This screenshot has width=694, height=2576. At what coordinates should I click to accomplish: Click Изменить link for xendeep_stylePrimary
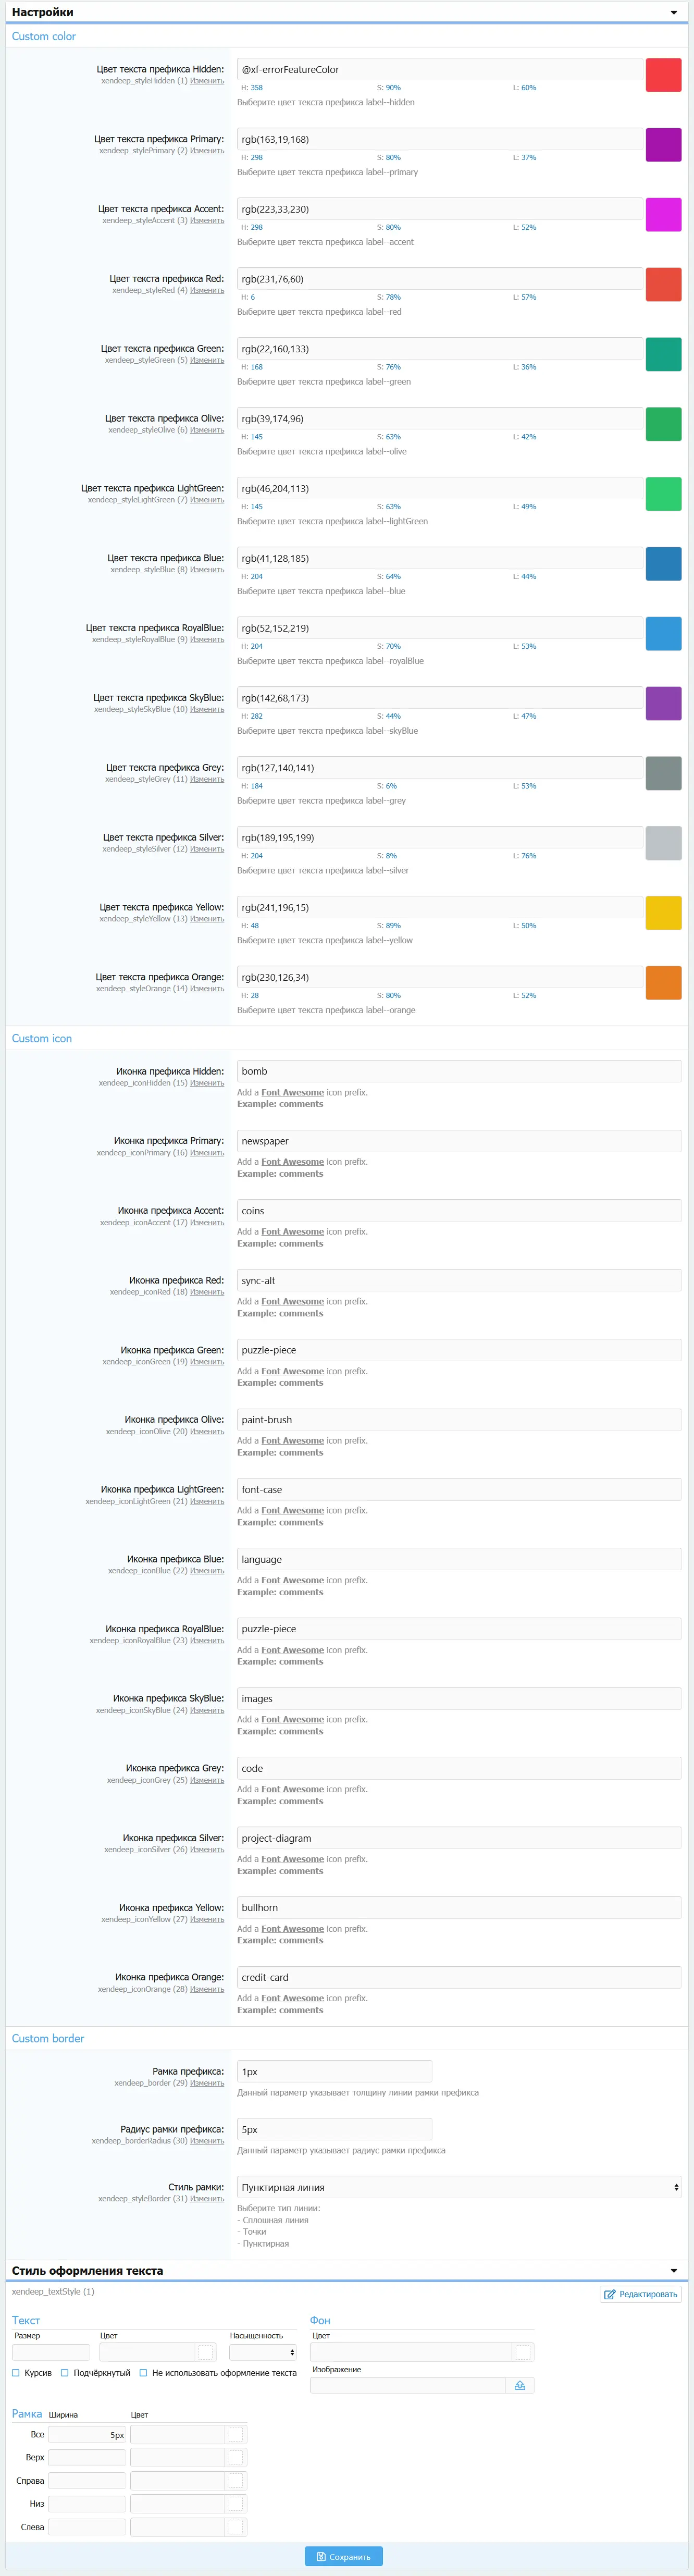[x=207, y=151]
